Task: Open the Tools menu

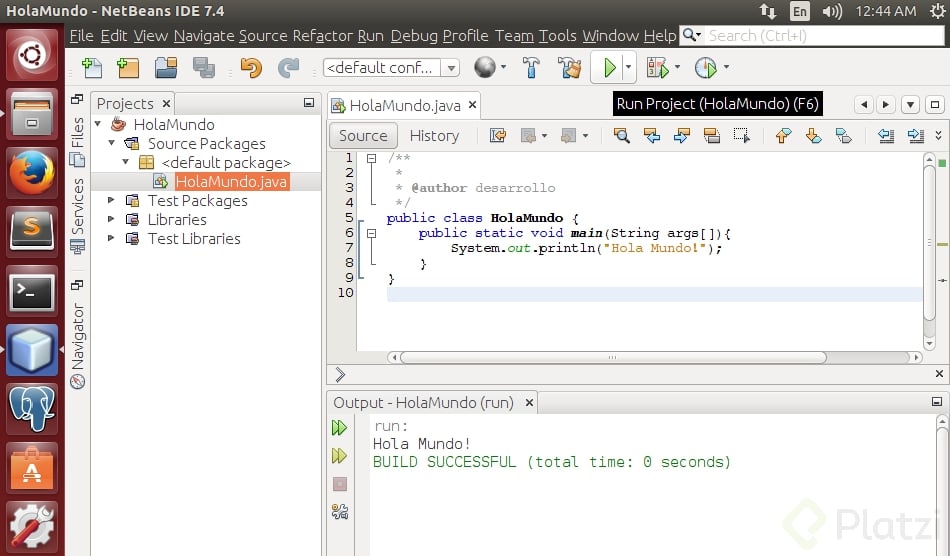Action: pyautogui.click(x=557, y=36)
